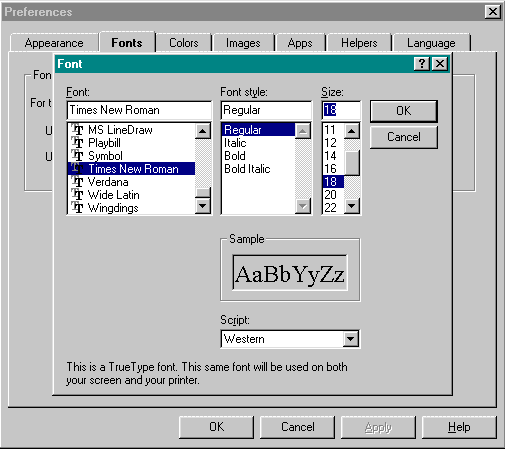Close the Preferences window with its X button

pos(493,12)
